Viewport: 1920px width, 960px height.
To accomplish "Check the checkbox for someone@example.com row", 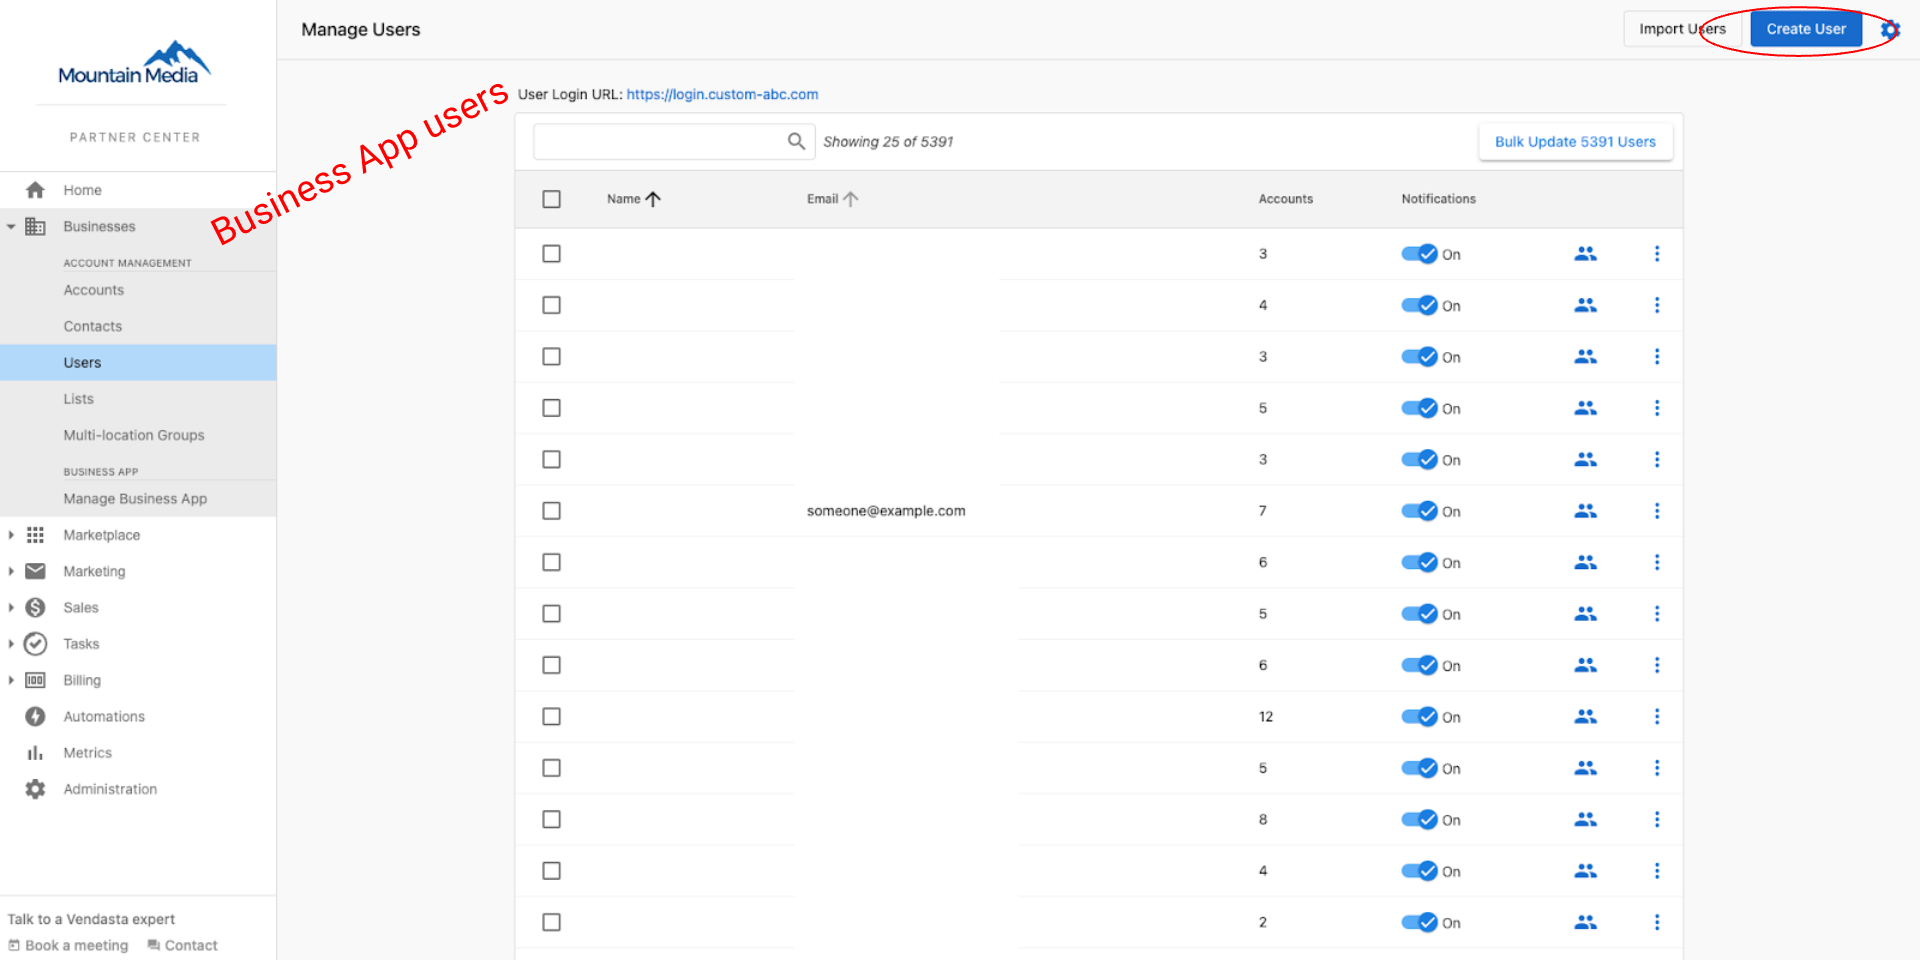I will 551,511.
